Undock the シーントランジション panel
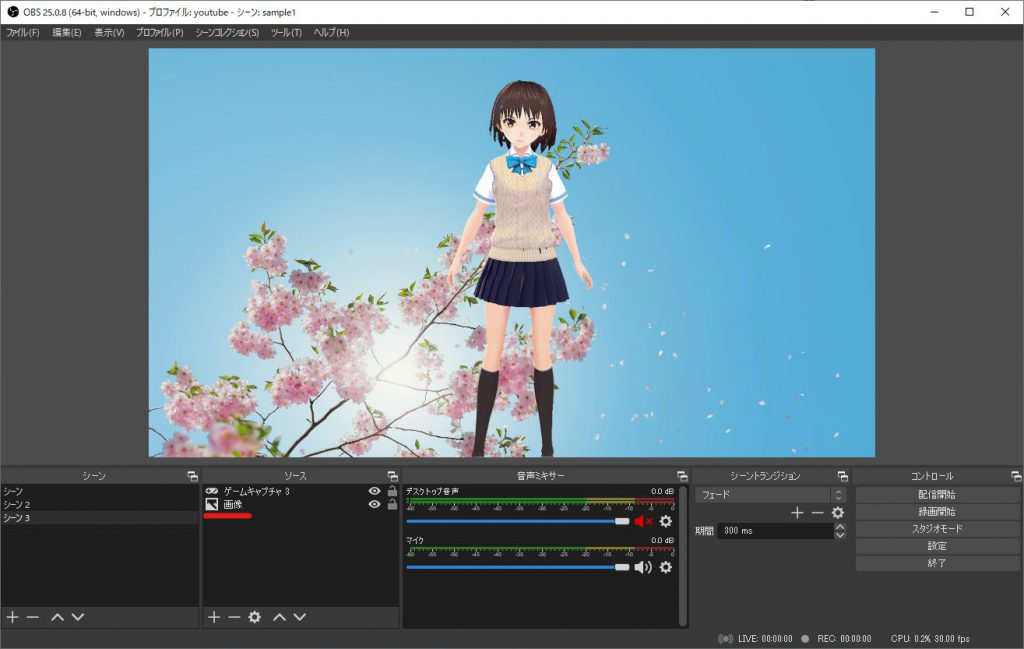The height and width of the screenshot is (649, 1024). click(843, 476)
